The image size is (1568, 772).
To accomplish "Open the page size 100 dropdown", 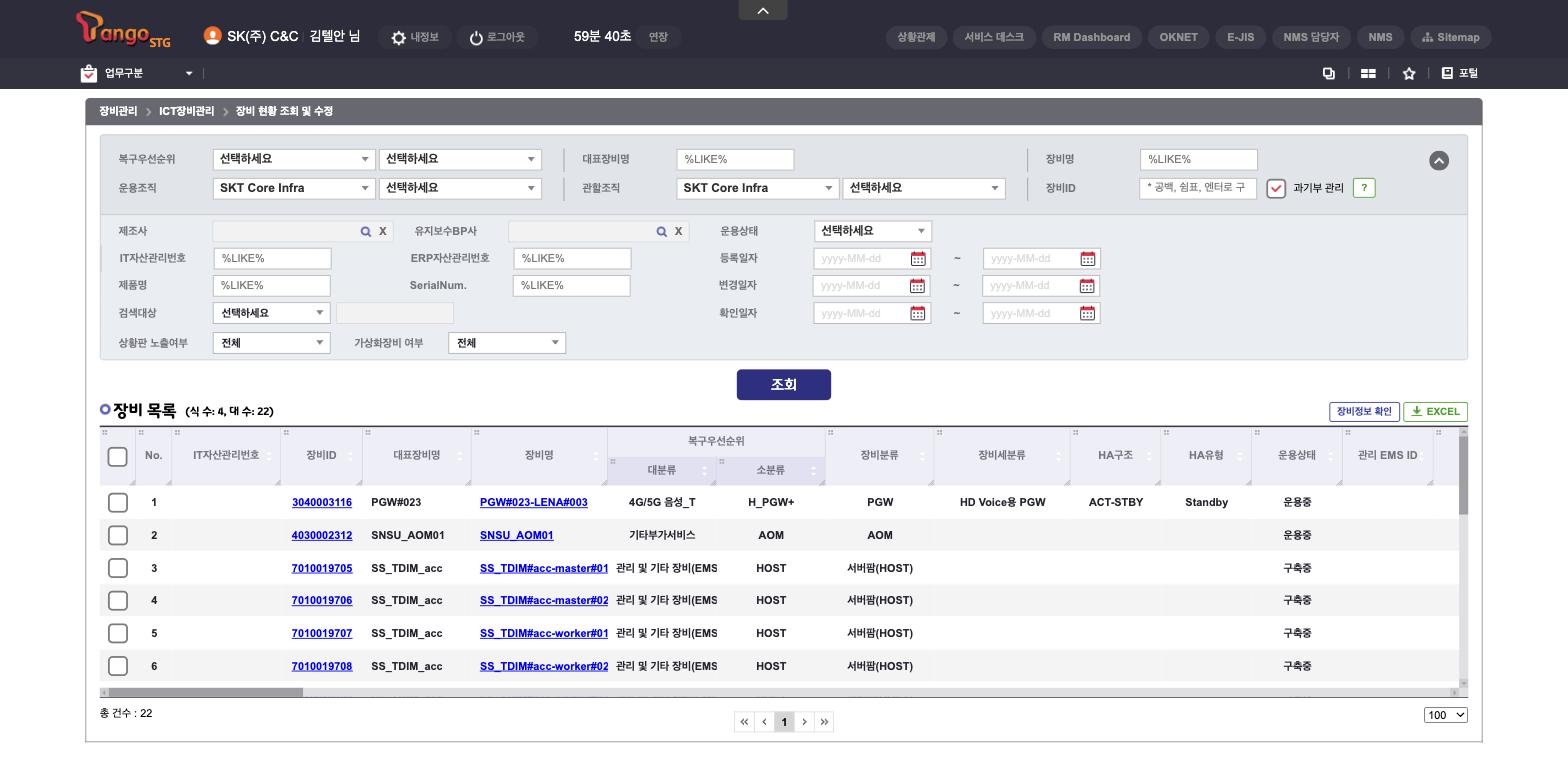I will click(1446, 715).
